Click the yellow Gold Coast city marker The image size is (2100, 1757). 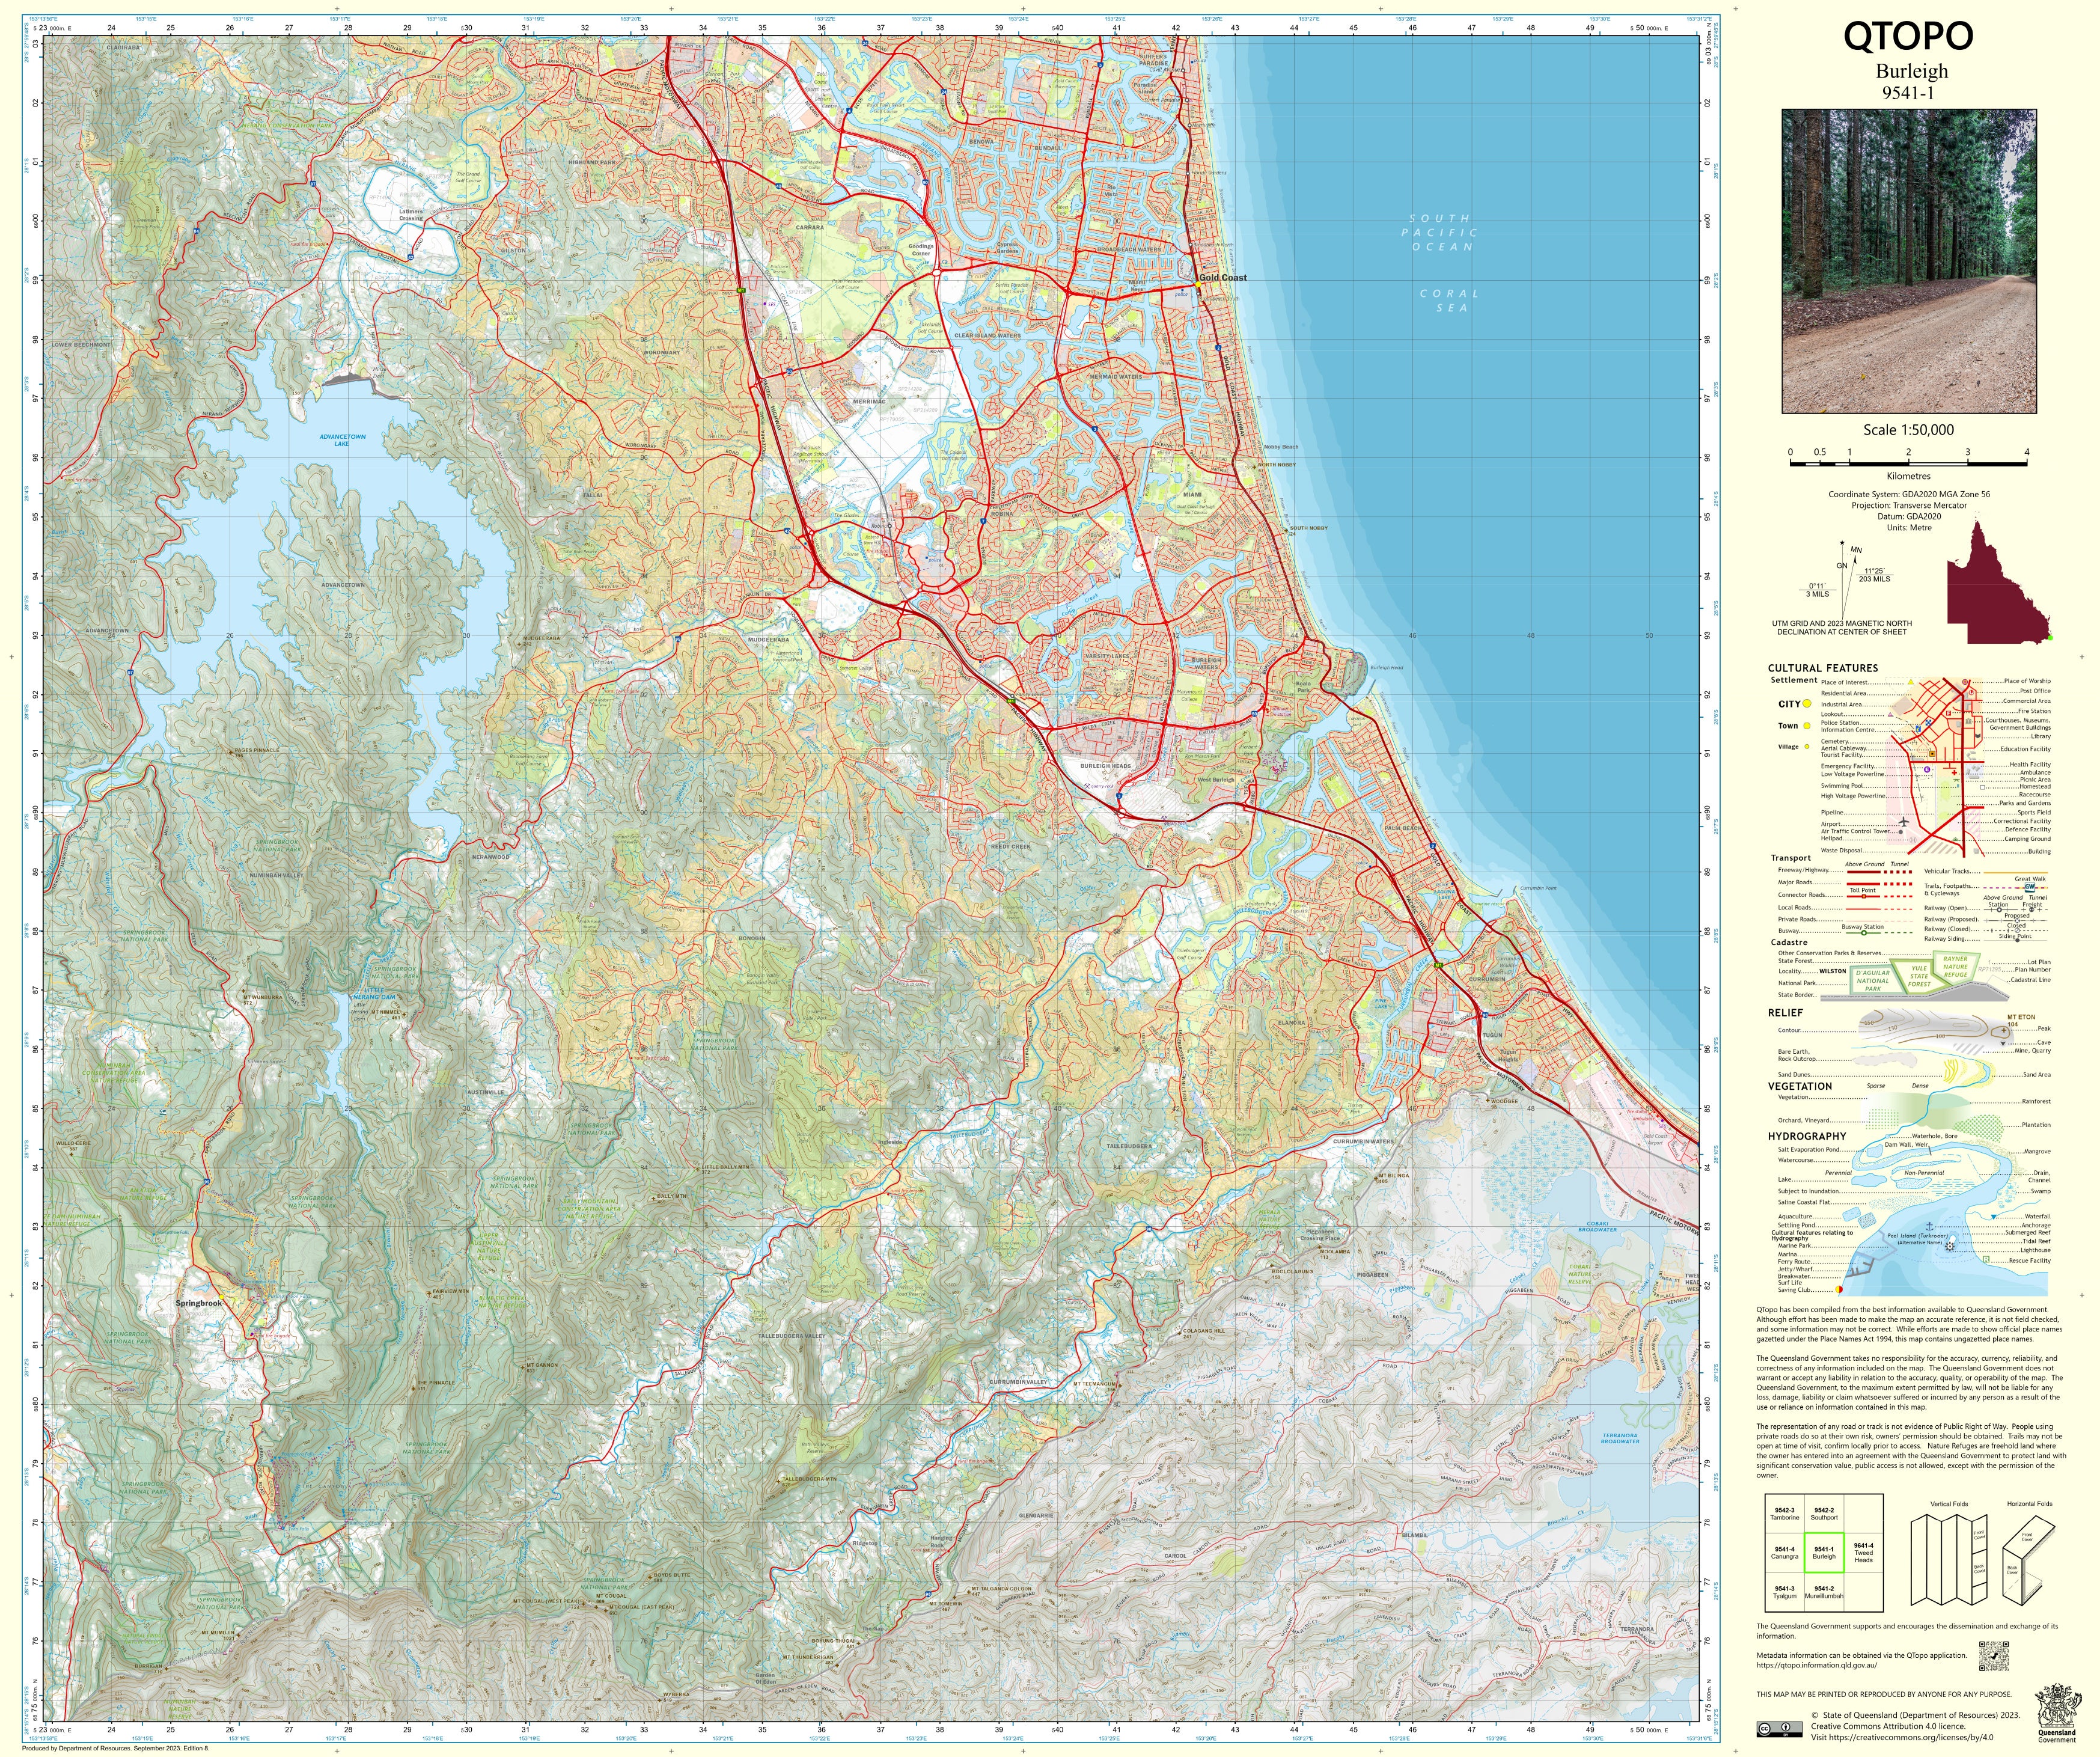click(x=1198, y=285)
